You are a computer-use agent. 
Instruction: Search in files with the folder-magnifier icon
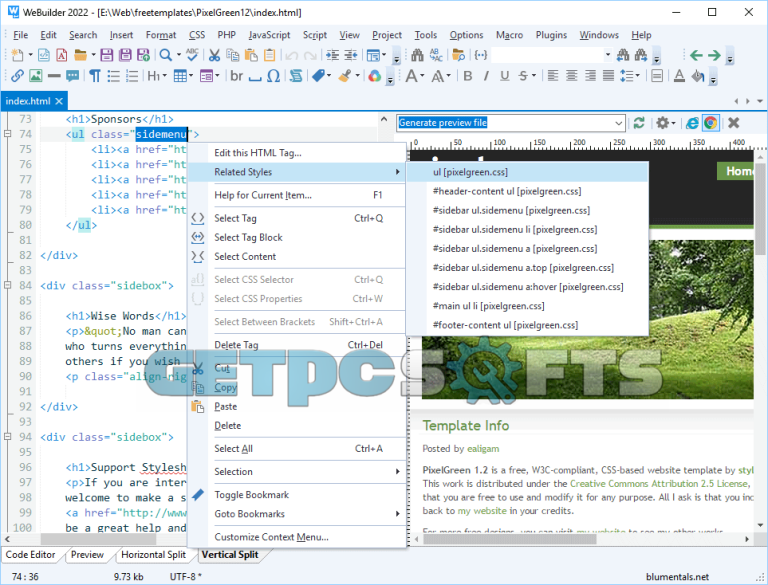pos(458,55)
